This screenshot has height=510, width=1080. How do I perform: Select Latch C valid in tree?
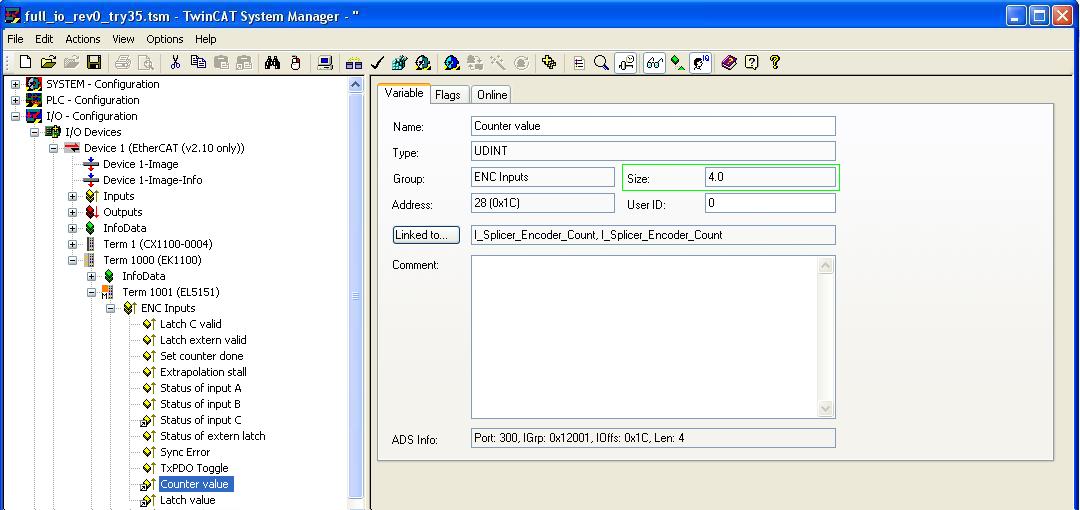[191, 324]
